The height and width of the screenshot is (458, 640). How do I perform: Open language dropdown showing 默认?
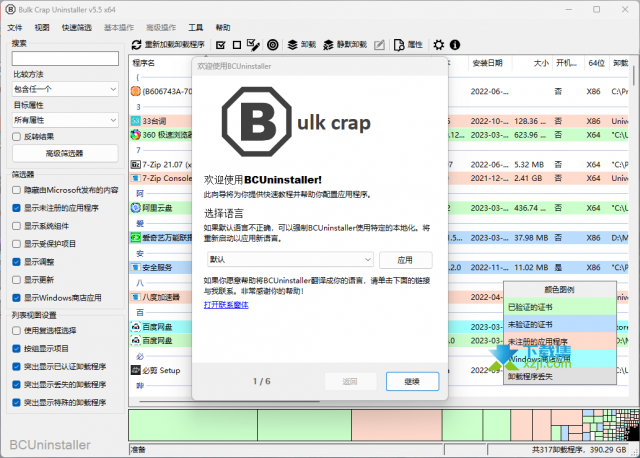coord(290,259)
